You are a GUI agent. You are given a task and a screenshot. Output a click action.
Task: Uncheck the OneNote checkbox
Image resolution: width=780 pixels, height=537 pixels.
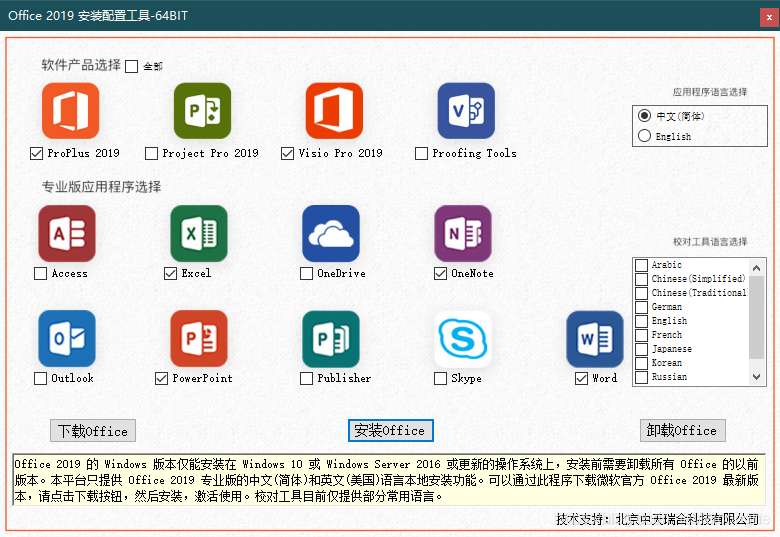[x=440, y=273]
